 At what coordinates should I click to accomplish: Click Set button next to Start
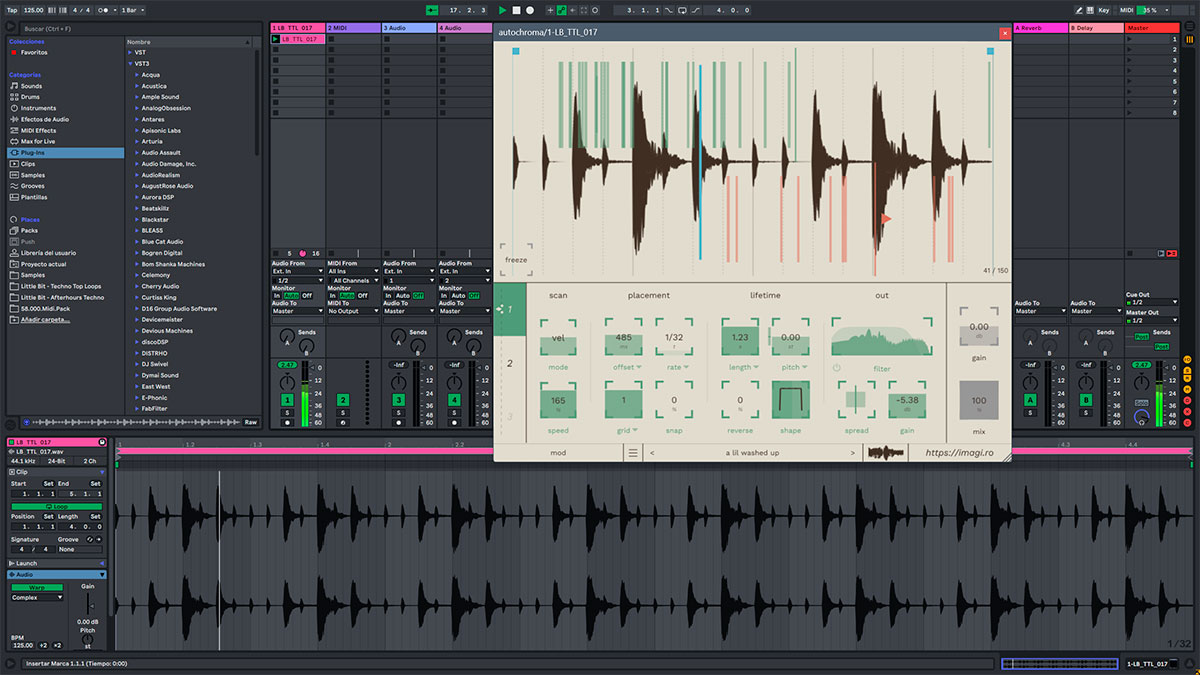click(47, 483)
